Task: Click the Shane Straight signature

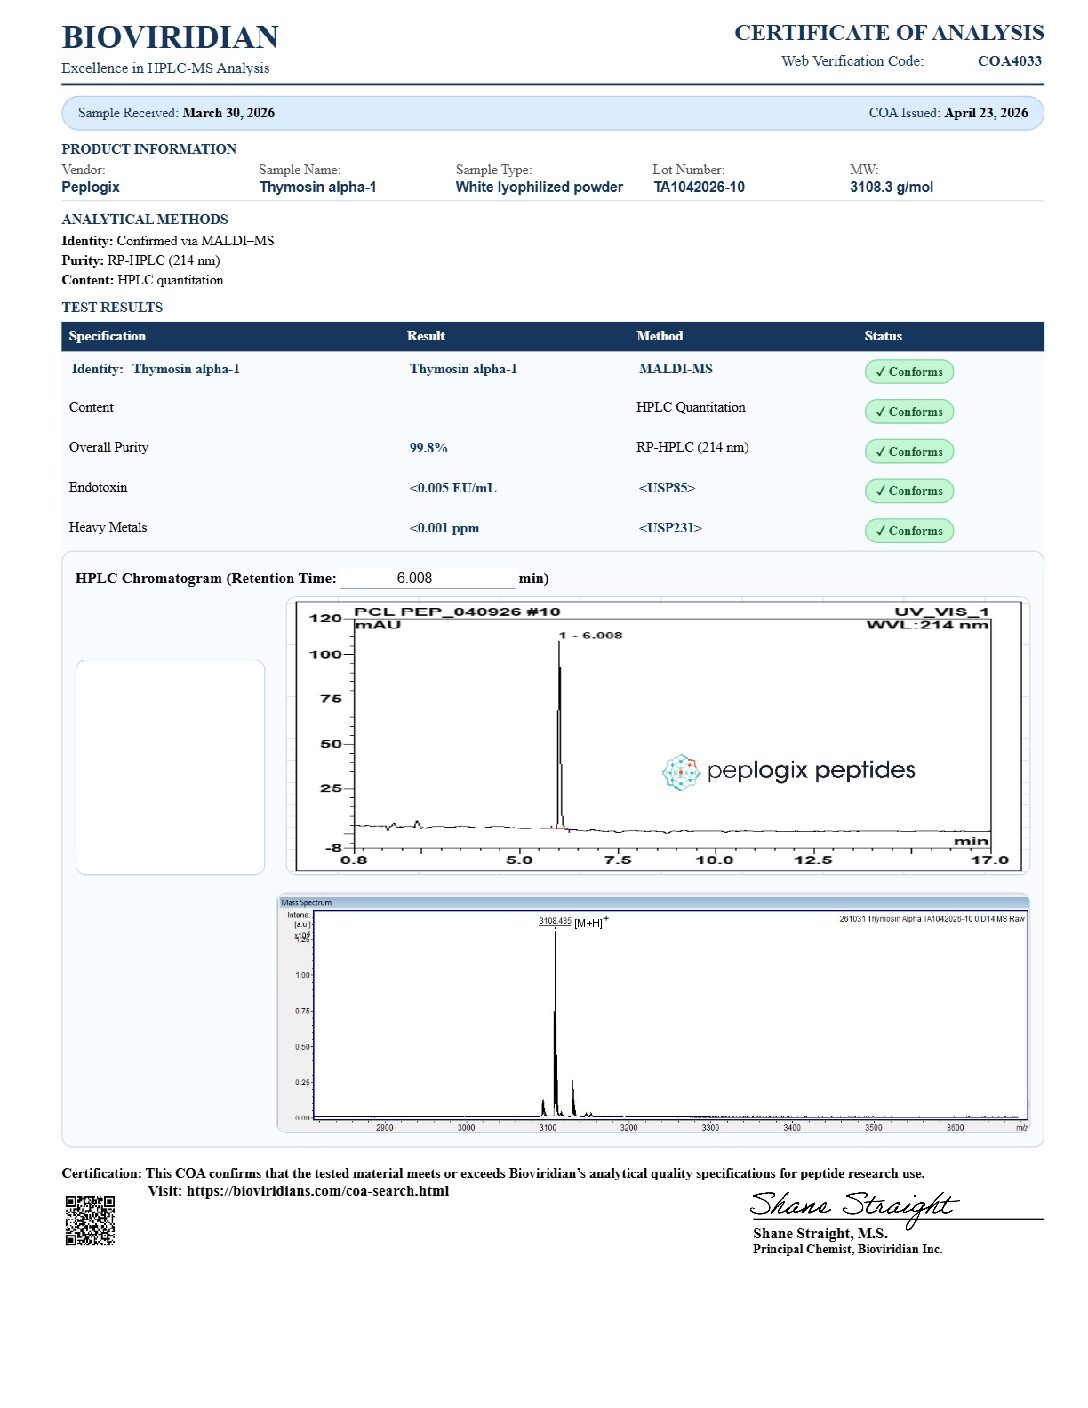Action: (853, 1206)
